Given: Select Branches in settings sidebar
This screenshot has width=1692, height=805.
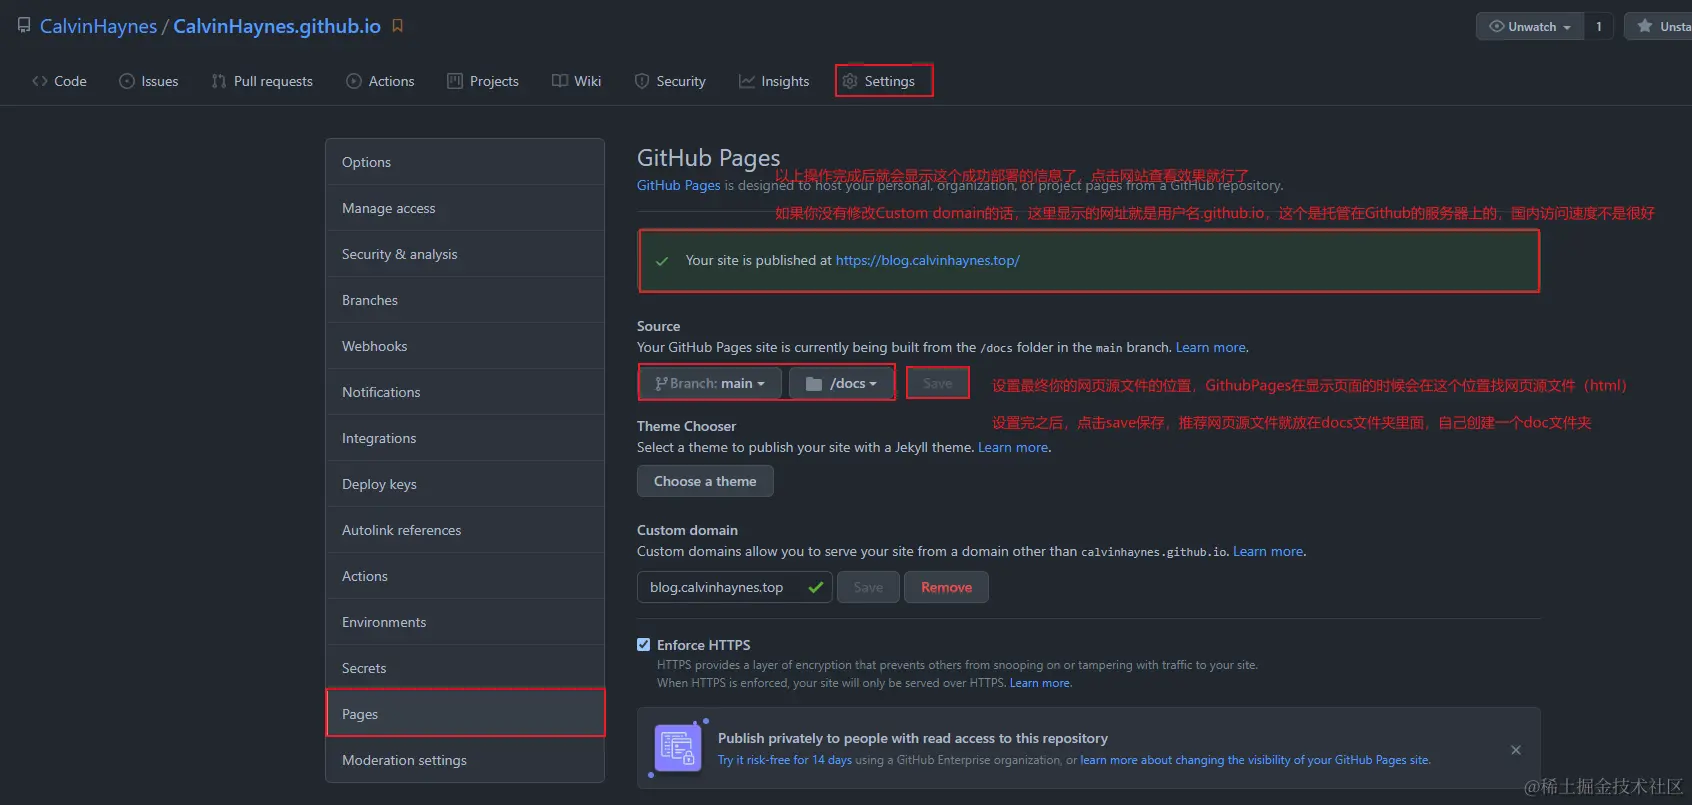Looking at the screenshot, I should pos(465,300).
